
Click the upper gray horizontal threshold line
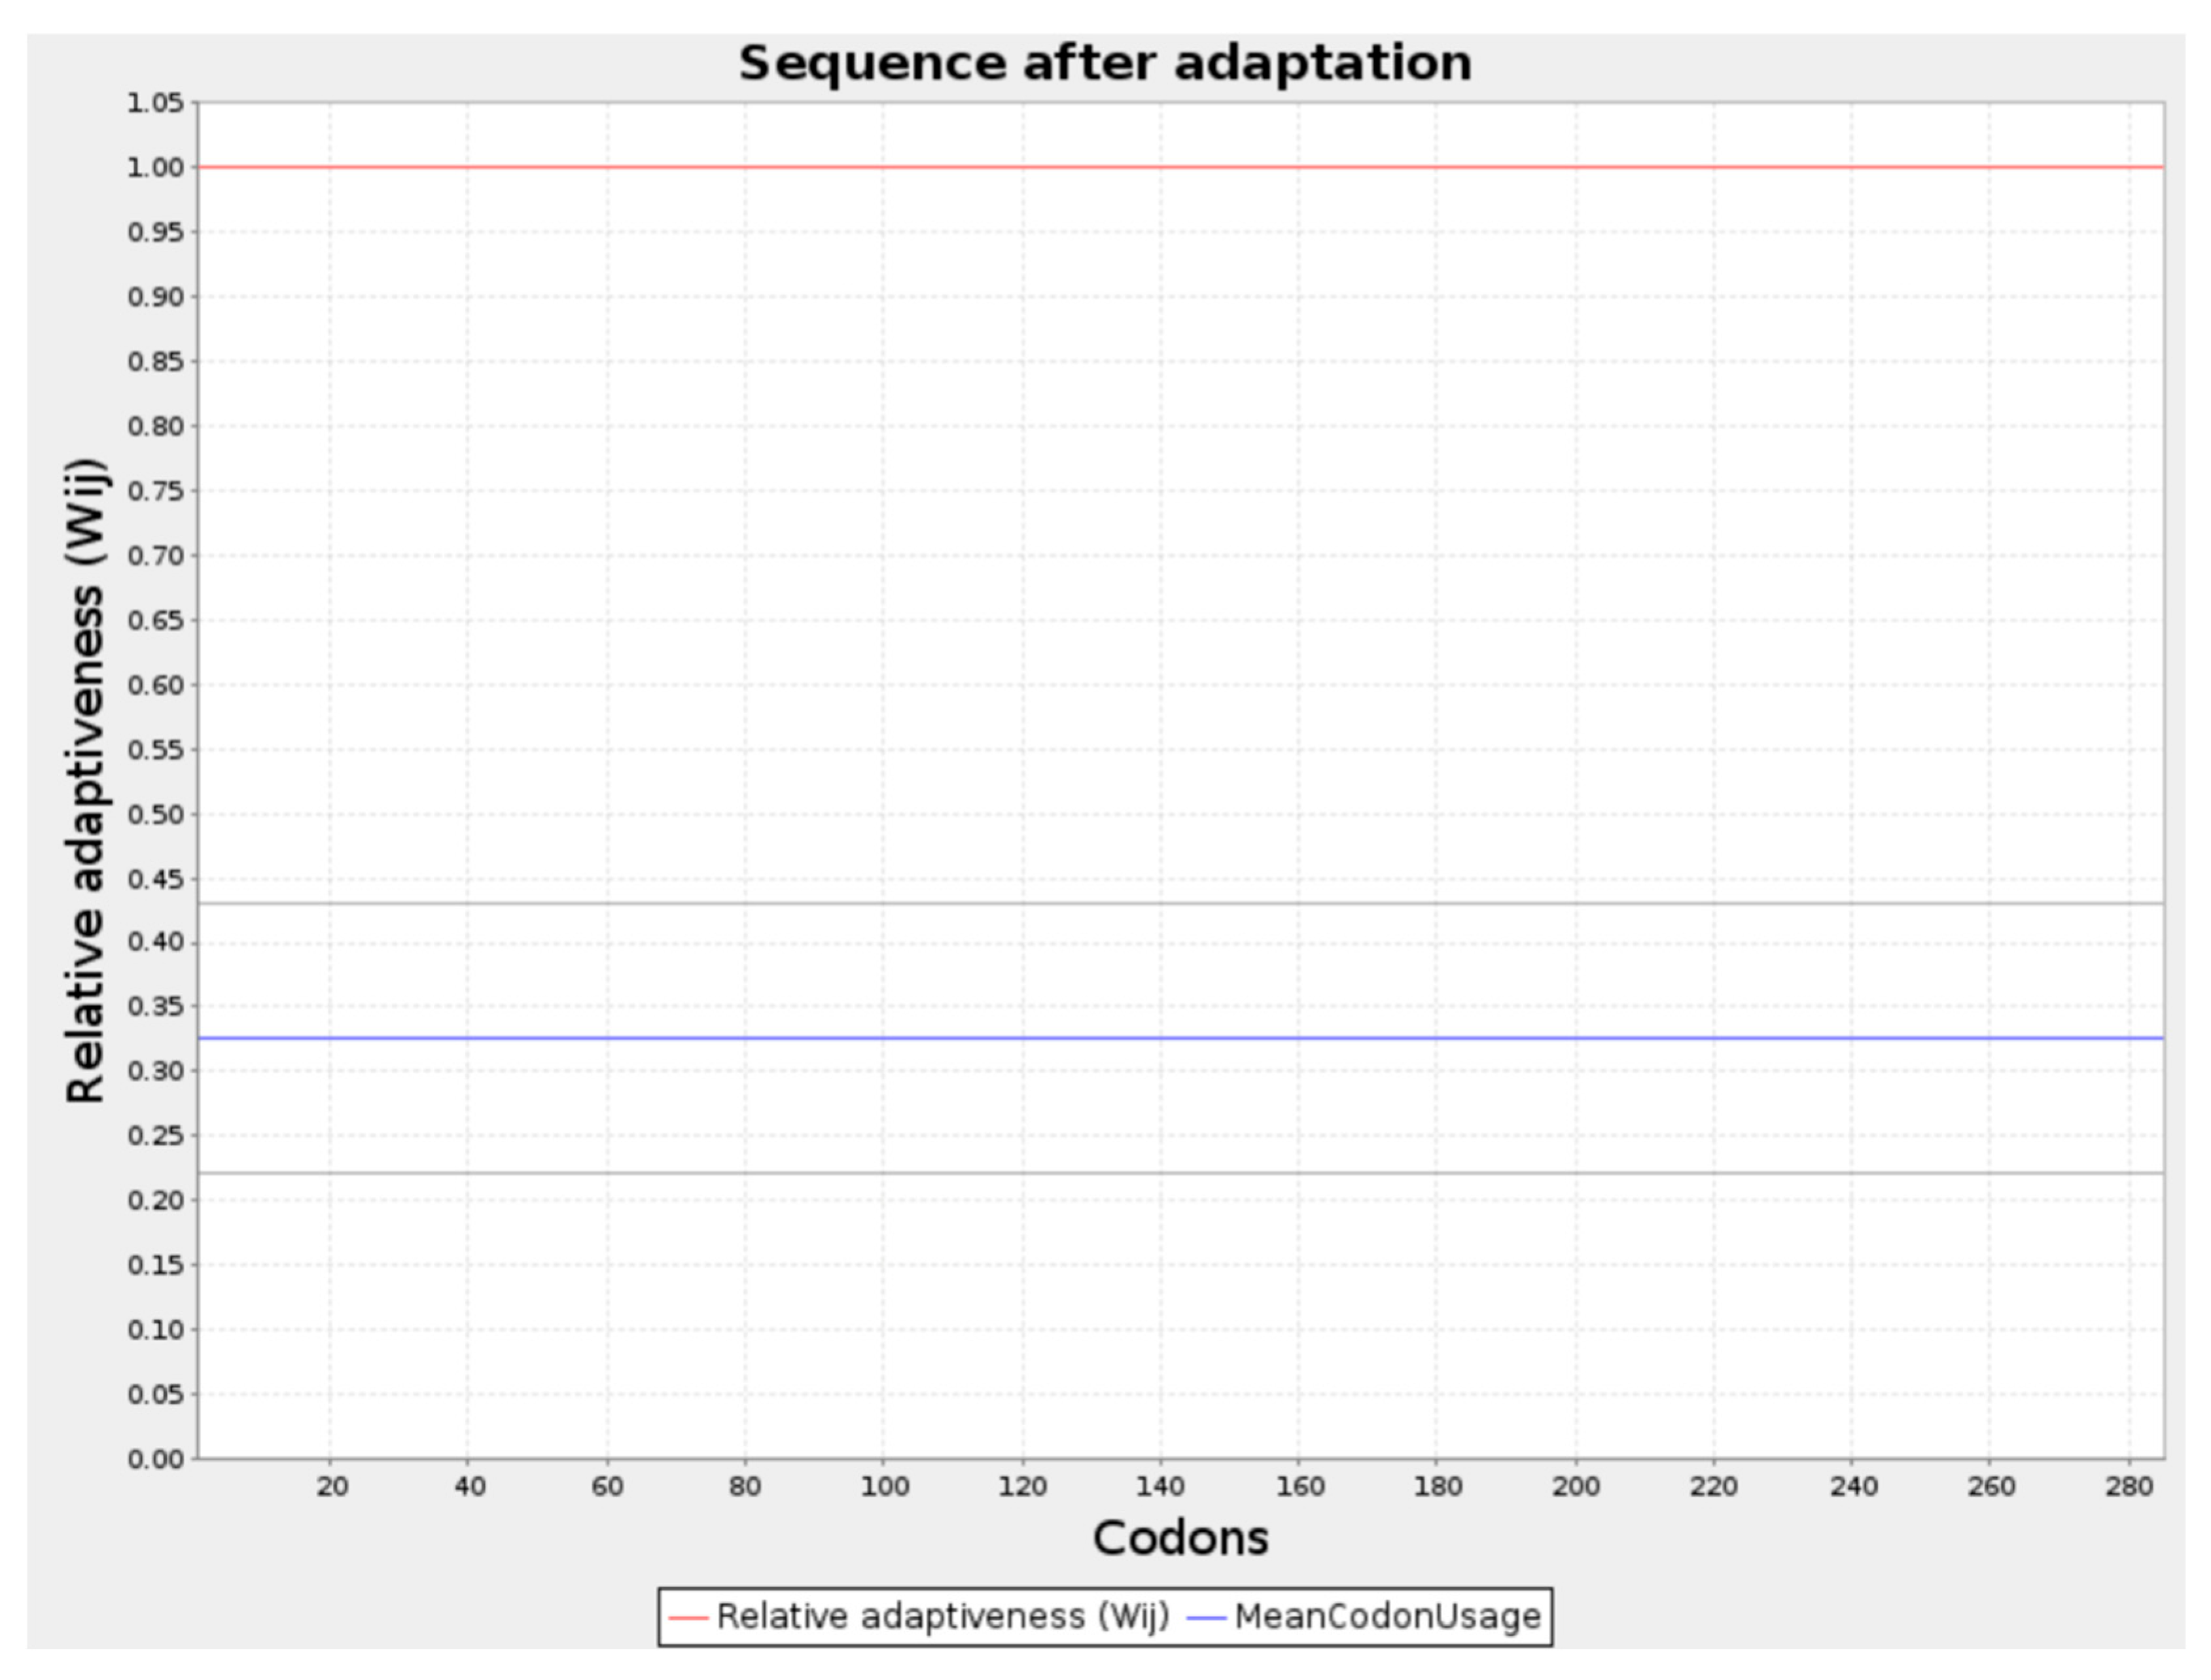click(x=1180, y=904)
